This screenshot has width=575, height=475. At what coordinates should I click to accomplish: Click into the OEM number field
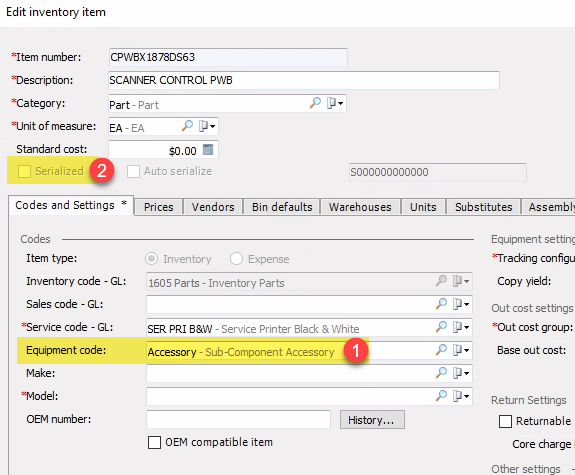[238, 419]
